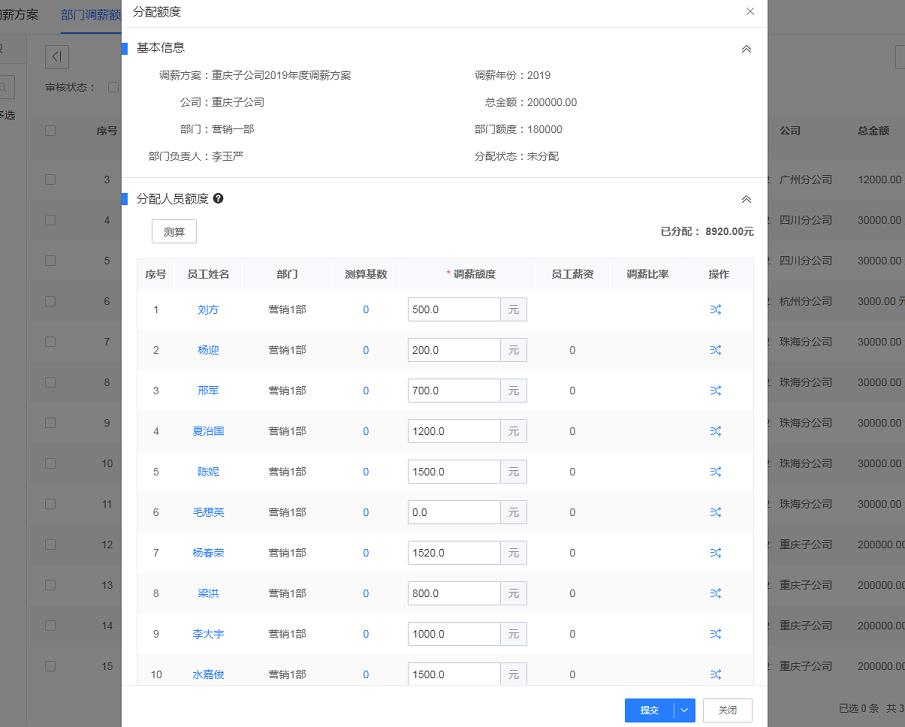The height and width of the screenshot is (727, 905).
Task: Click the operation icon in 夏治国's row
Action: pyautogui.click(x=715, y=431)
